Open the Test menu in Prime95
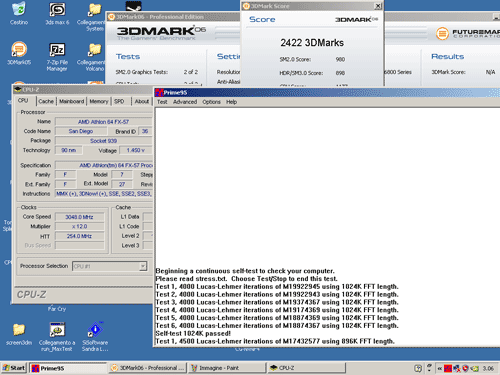 (x=162, y=102)
